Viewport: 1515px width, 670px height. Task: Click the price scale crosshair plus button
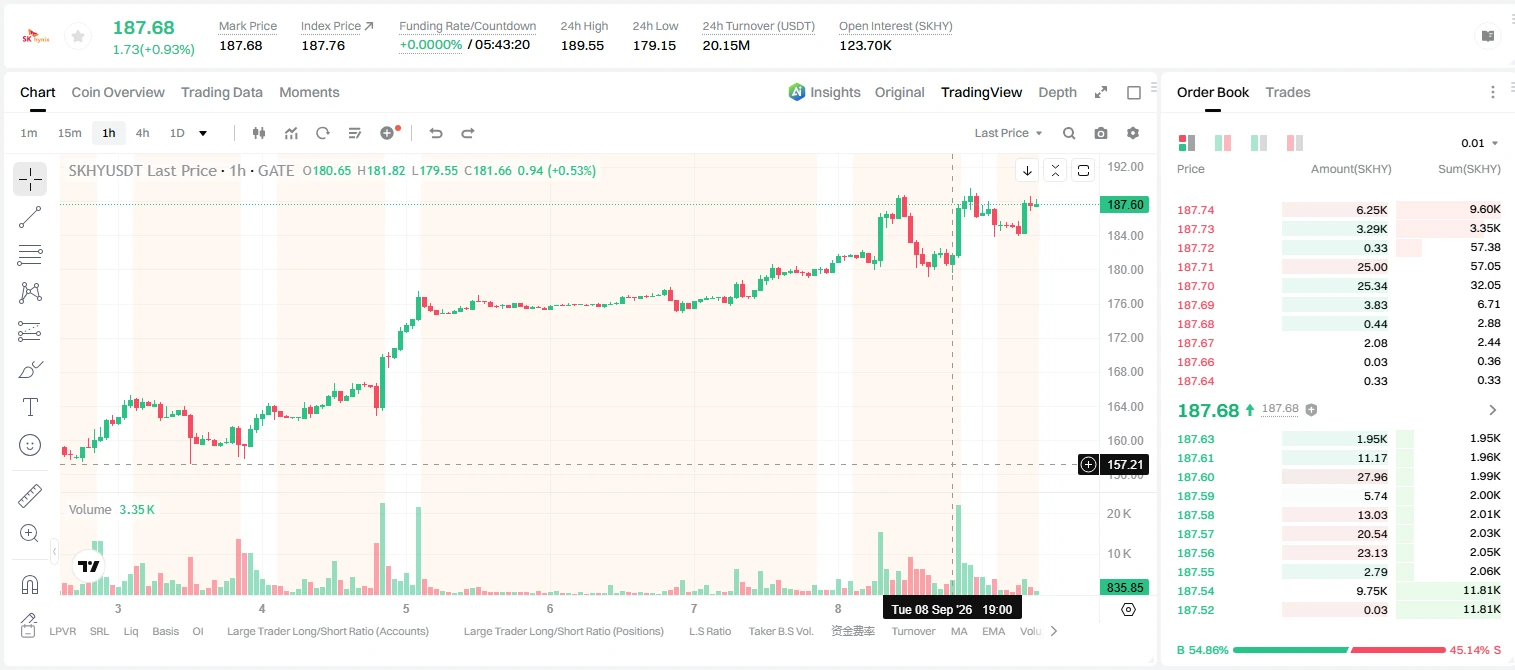(x=1088, y=464)
